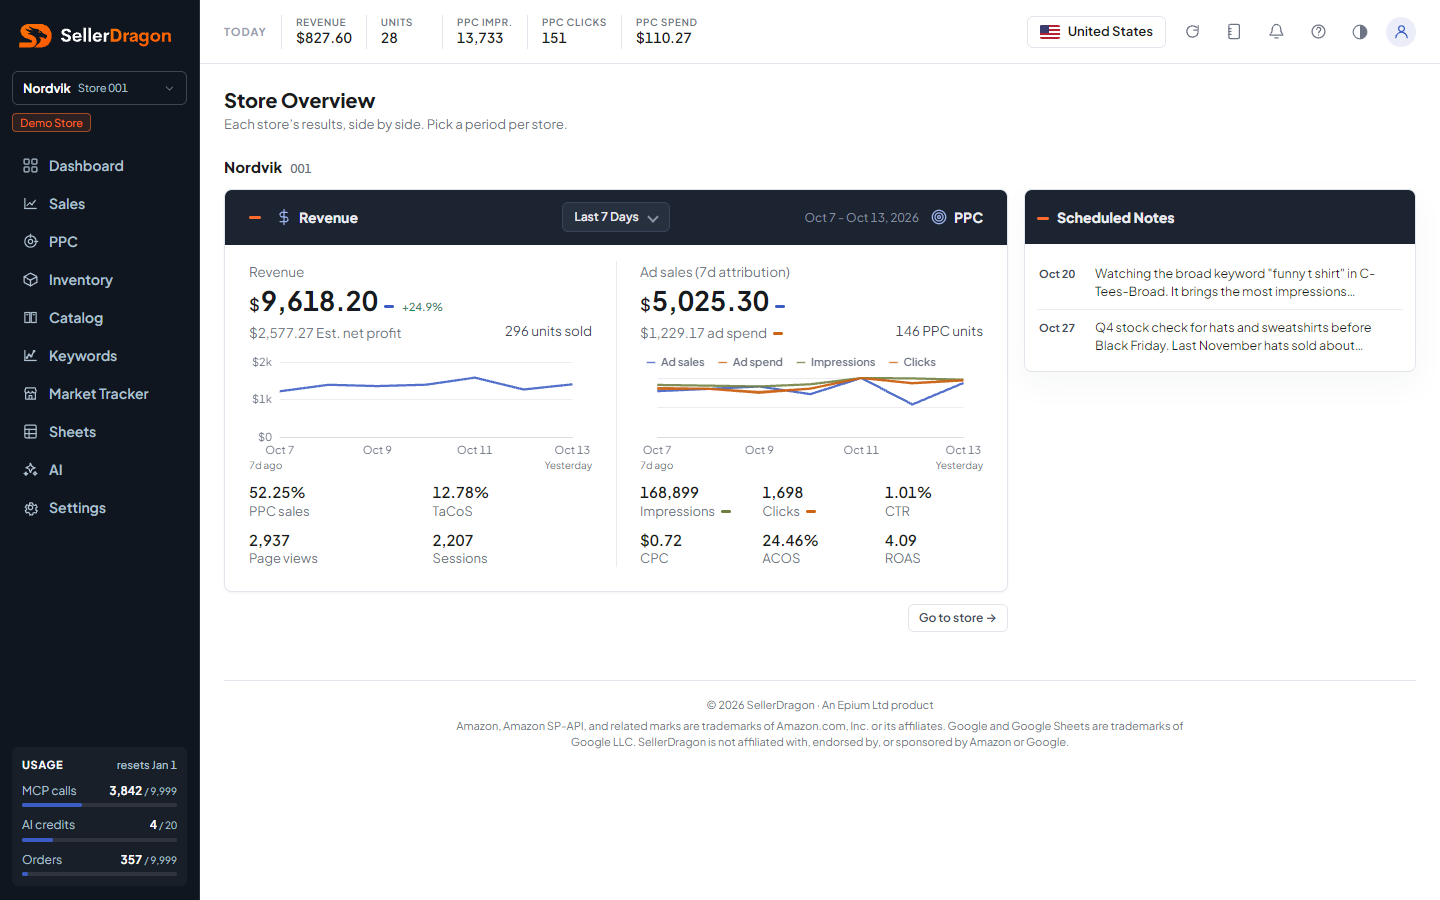Toggle Clicks series in chart legend
The width and height of the screenshot is (1440, 900).
[912, 362]
